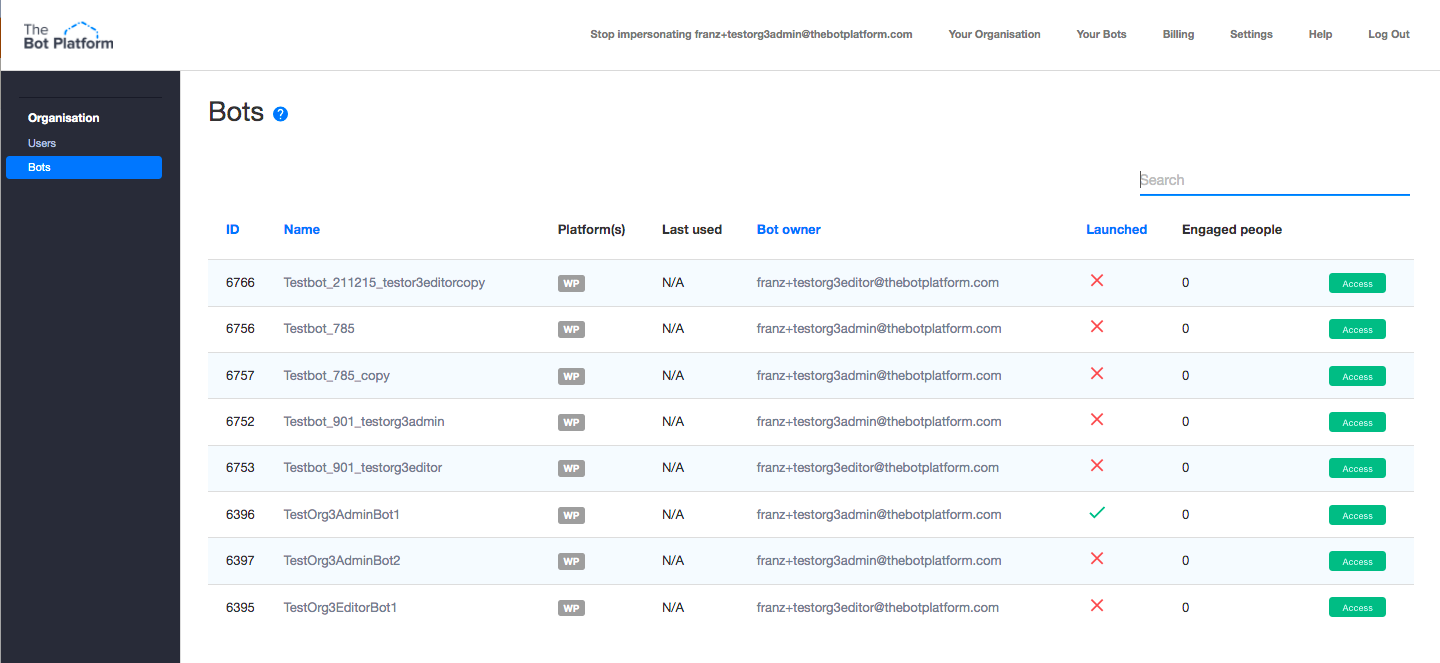Image resolution: width=1440 pixels, height=663 pixels.
Task: Click WP badge in Testbot_901_testorg3admin row
Action: 571,423
